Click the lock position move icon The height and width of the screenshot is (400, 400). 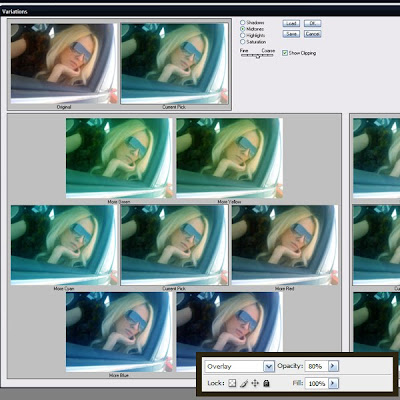point(255,383)
